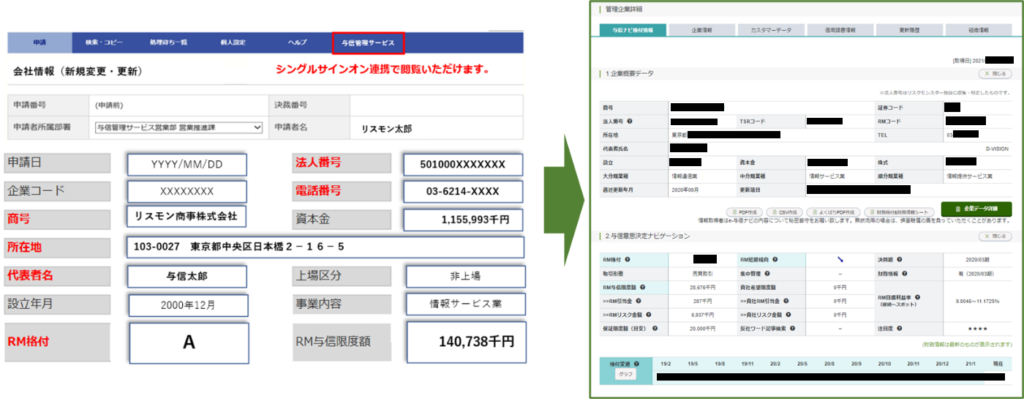Switch to the 企業情報 tab

coord(700,30)
